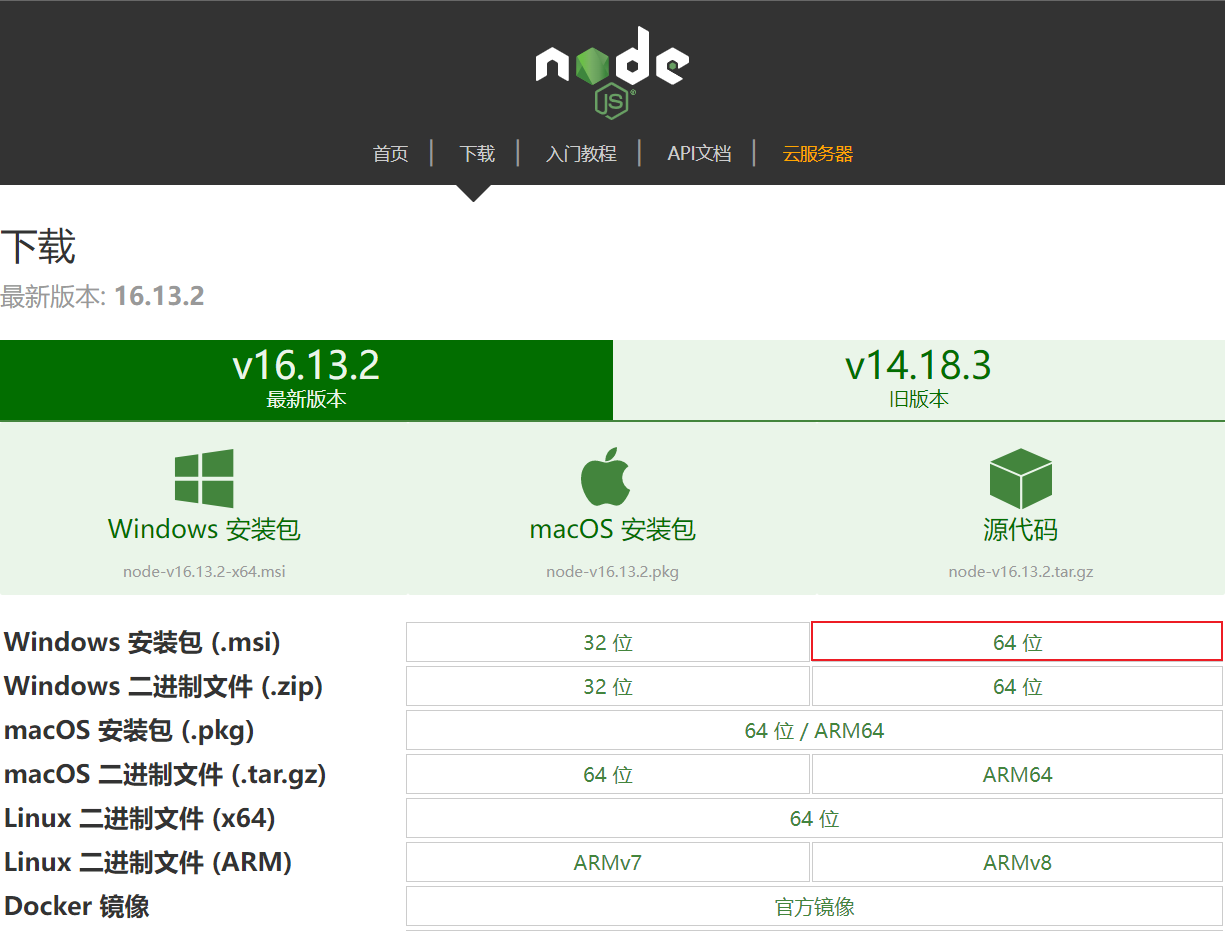Open the 下载 navigation item
The image size is (1225, 931).
[477, 154]
